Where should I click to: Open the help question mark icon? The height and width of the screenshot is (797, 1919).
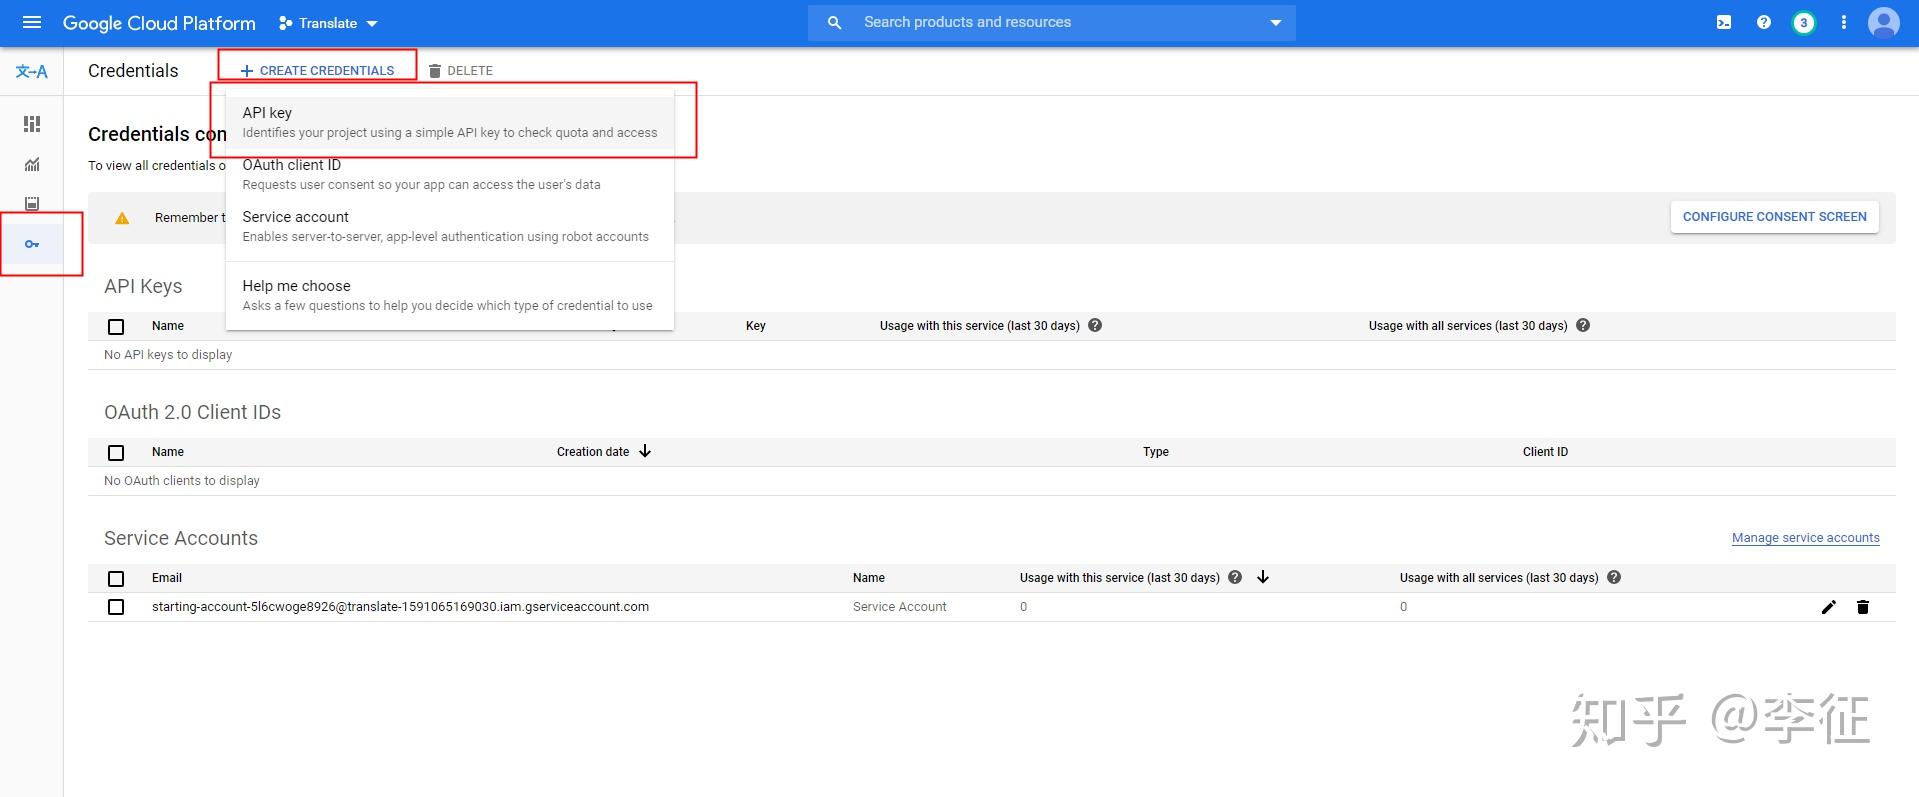click(1764, 22)
